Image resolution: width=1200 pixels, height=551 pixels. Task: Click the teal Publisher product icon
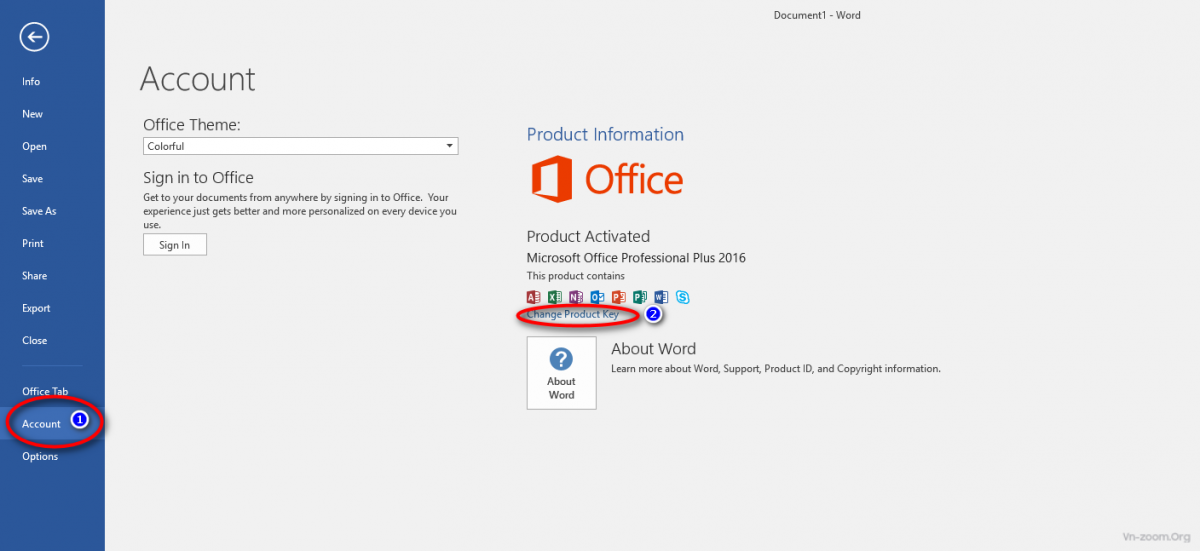639,297
